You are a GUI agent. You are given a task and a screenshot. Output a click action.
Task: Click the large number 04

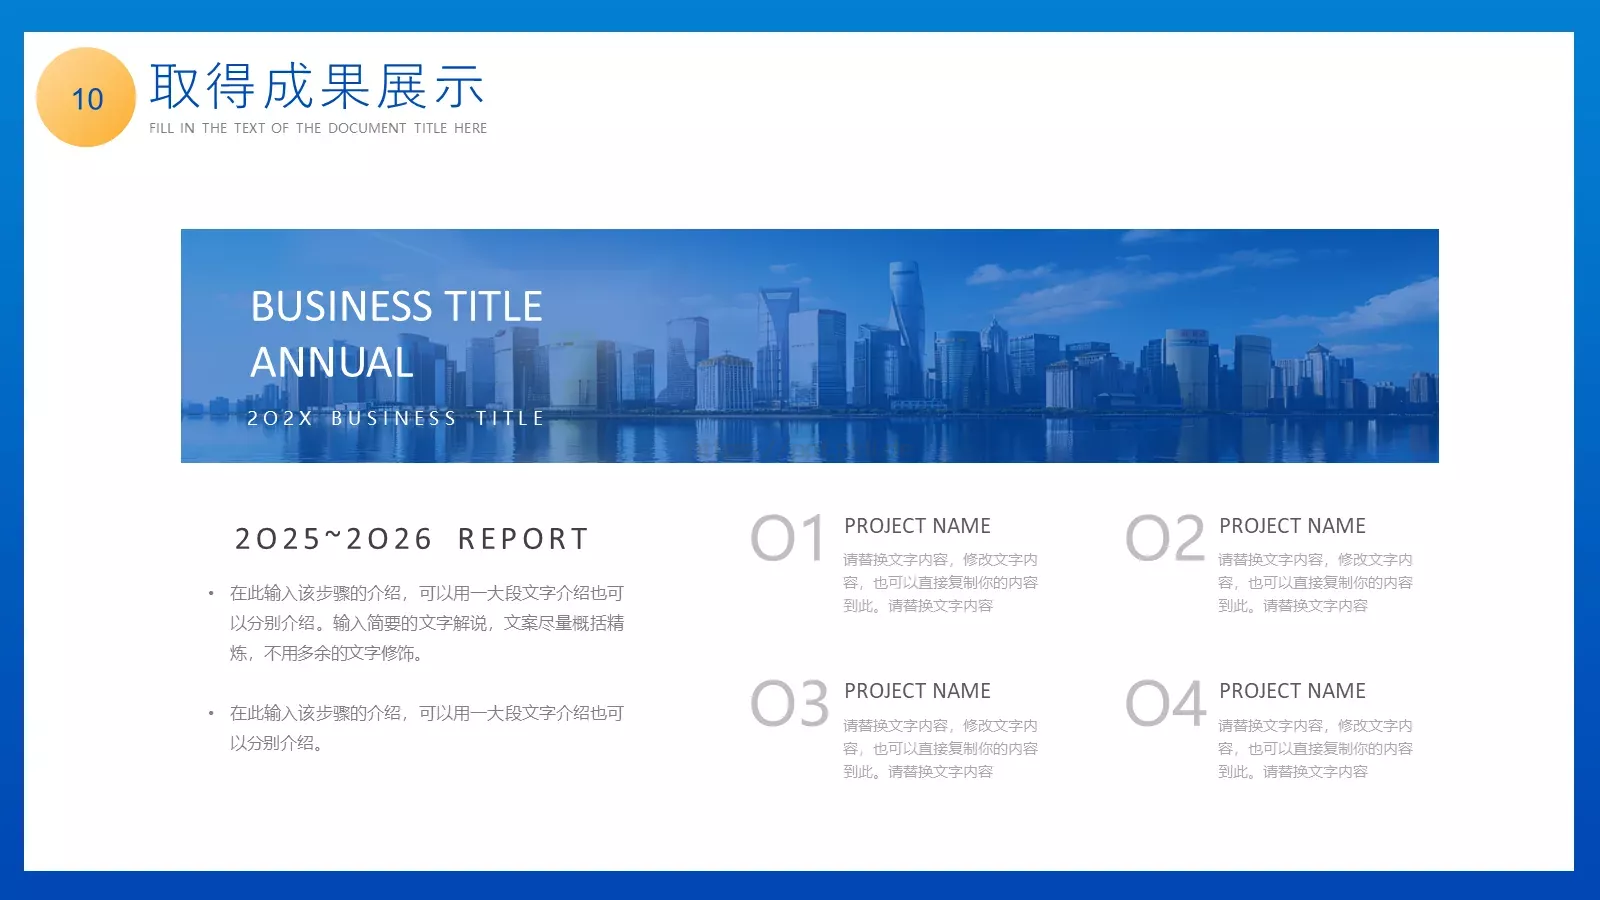tap(1166, 703)
